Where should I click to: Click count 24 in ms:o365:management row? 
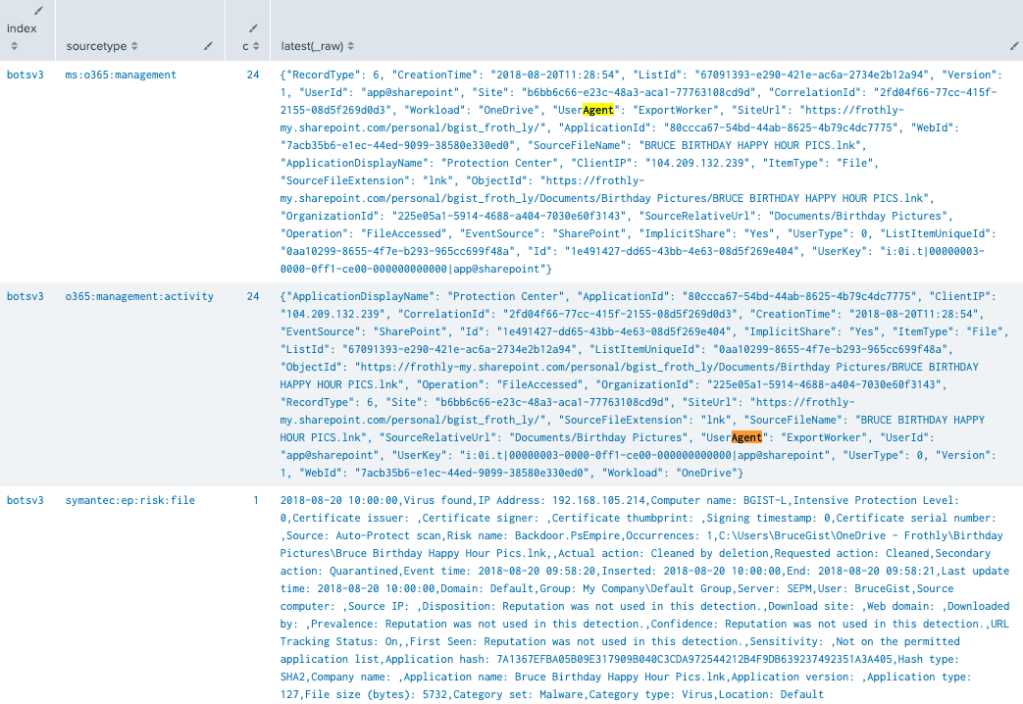click(252, 75)
